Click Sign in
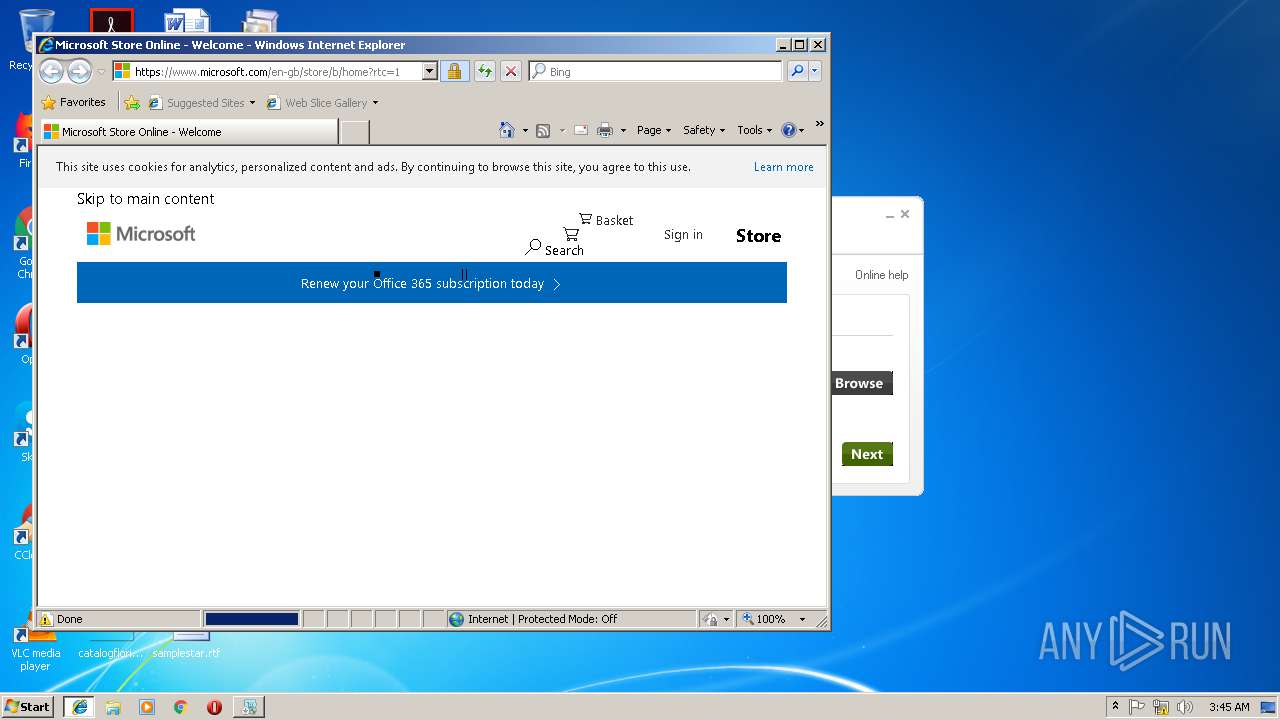This screenshot has width=1280, height=720. [683, 235]
